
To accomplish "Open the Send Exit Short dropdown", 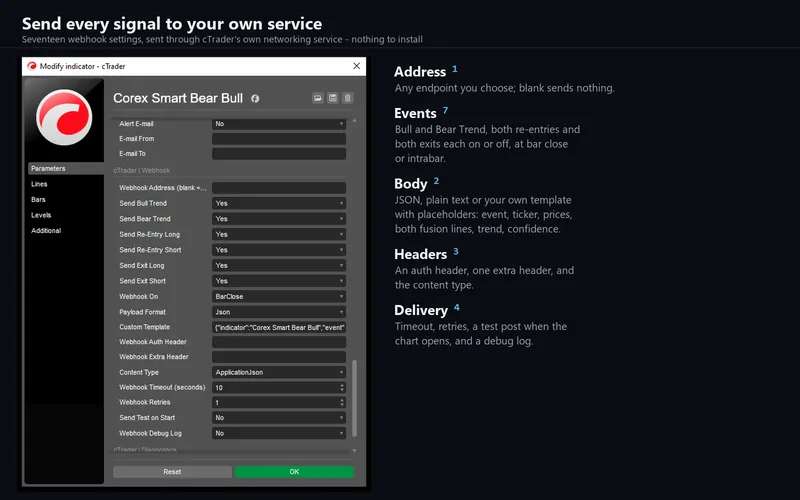I will pos(279,281).
